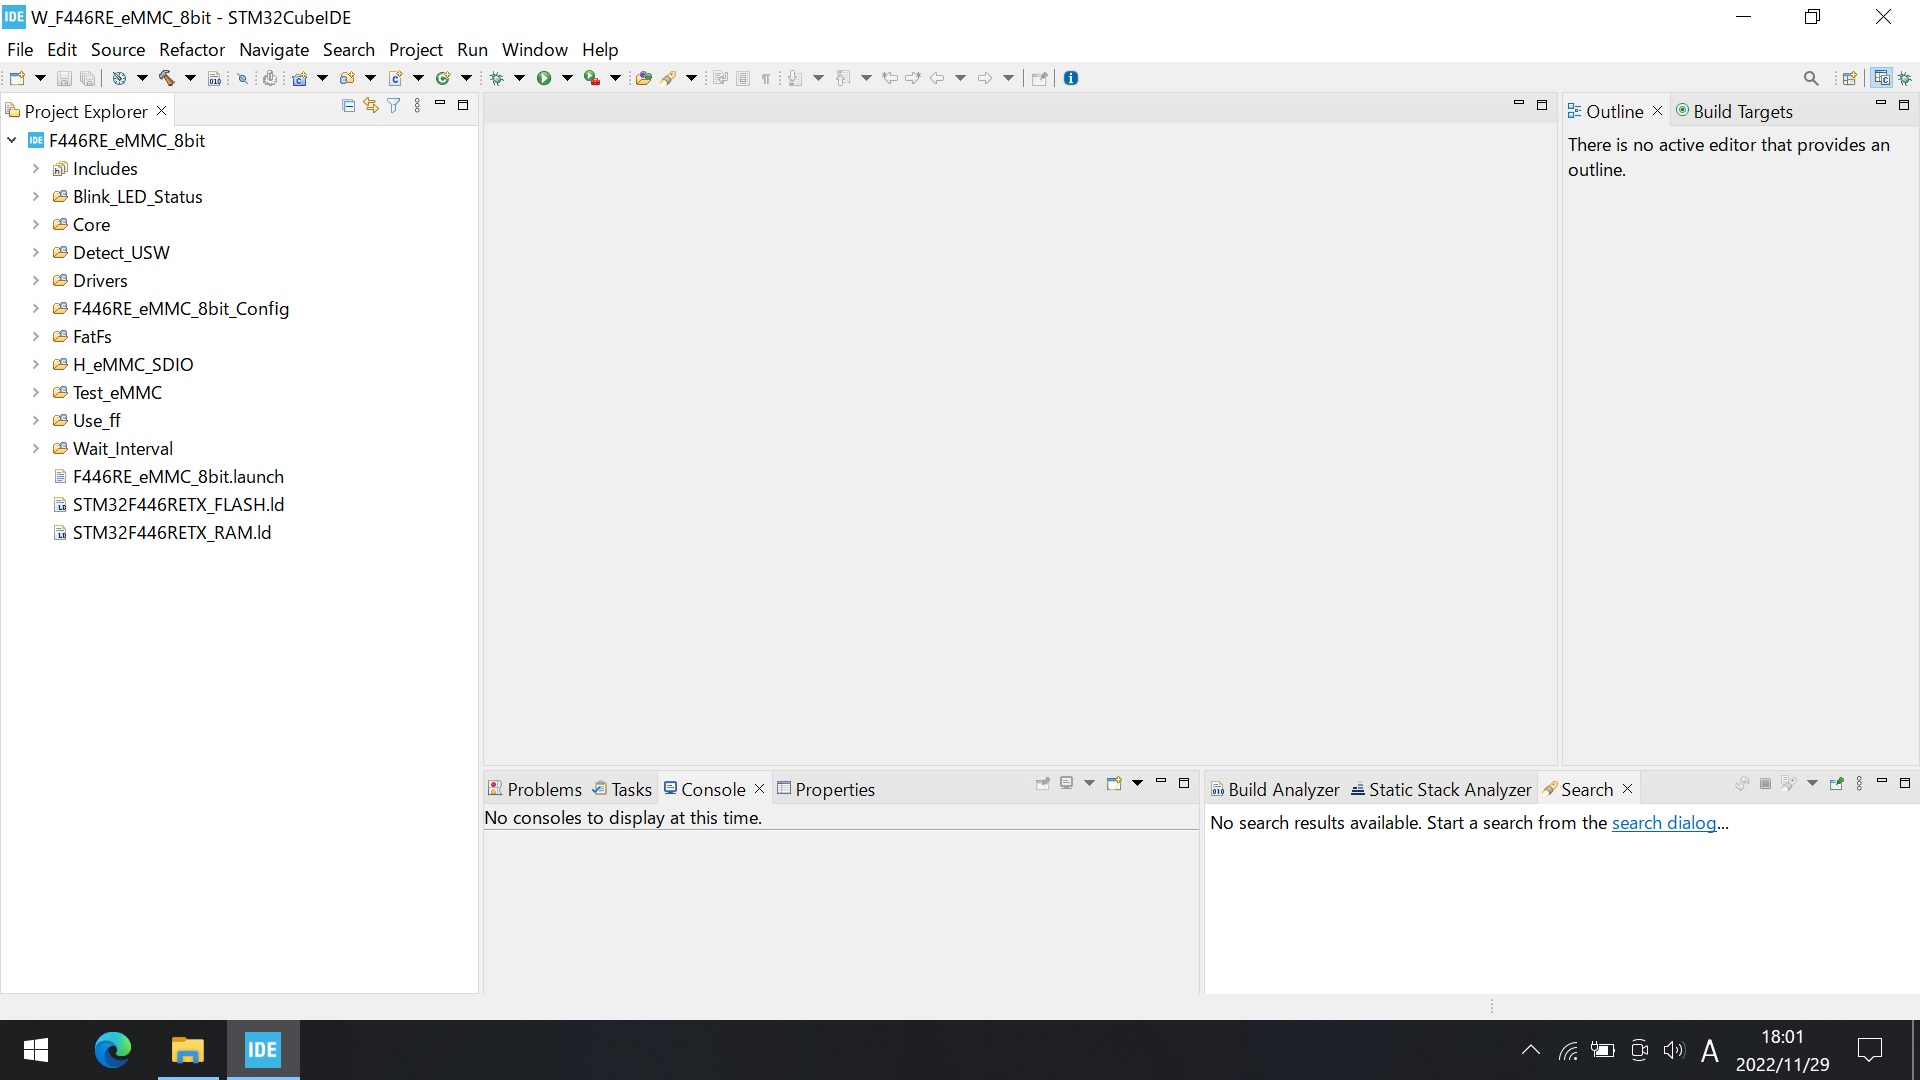Click the Information Center blue icon
Viewport: 1920px width, 1080px height.
[x=1071, y=78]
